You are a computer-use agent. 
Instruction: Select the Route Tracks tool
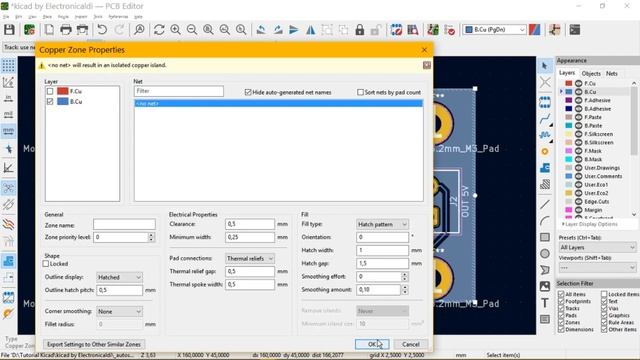click(545, 119)
